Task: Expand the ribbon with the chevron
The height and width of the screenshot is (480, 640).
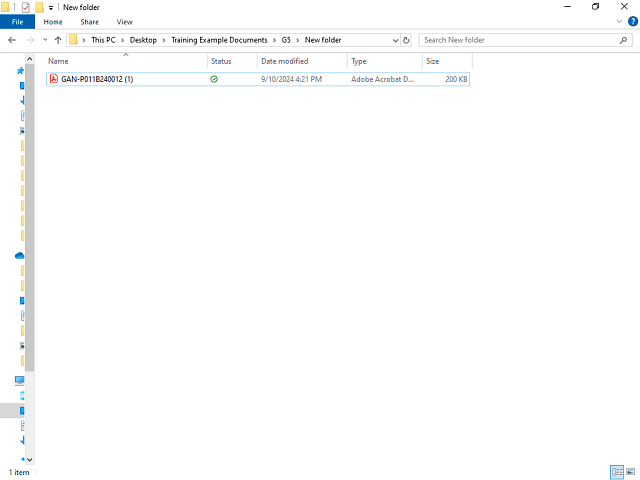Action: coord(619,21)
